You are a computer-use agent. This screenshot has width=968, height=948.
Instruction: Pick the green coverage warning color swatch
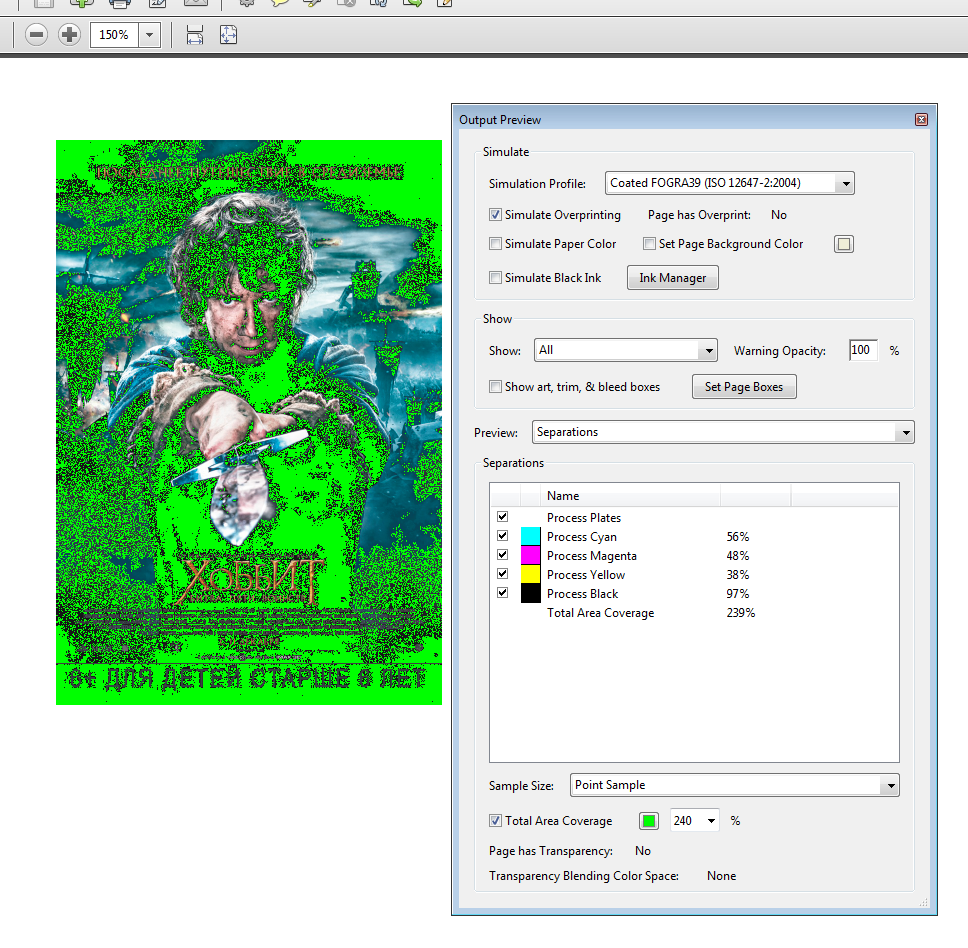pos(649,821)
